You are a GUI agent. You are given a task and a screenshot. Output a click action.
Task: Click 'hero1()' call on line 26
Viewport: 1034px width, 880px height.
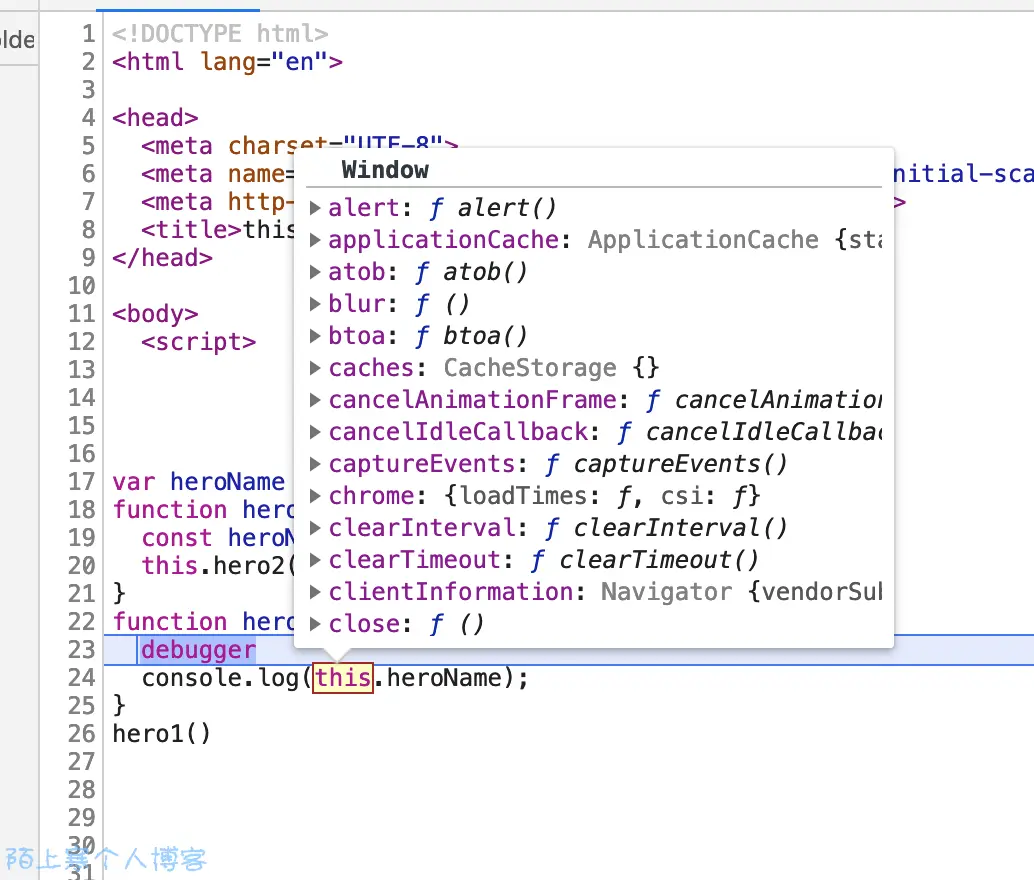point(162,734)
